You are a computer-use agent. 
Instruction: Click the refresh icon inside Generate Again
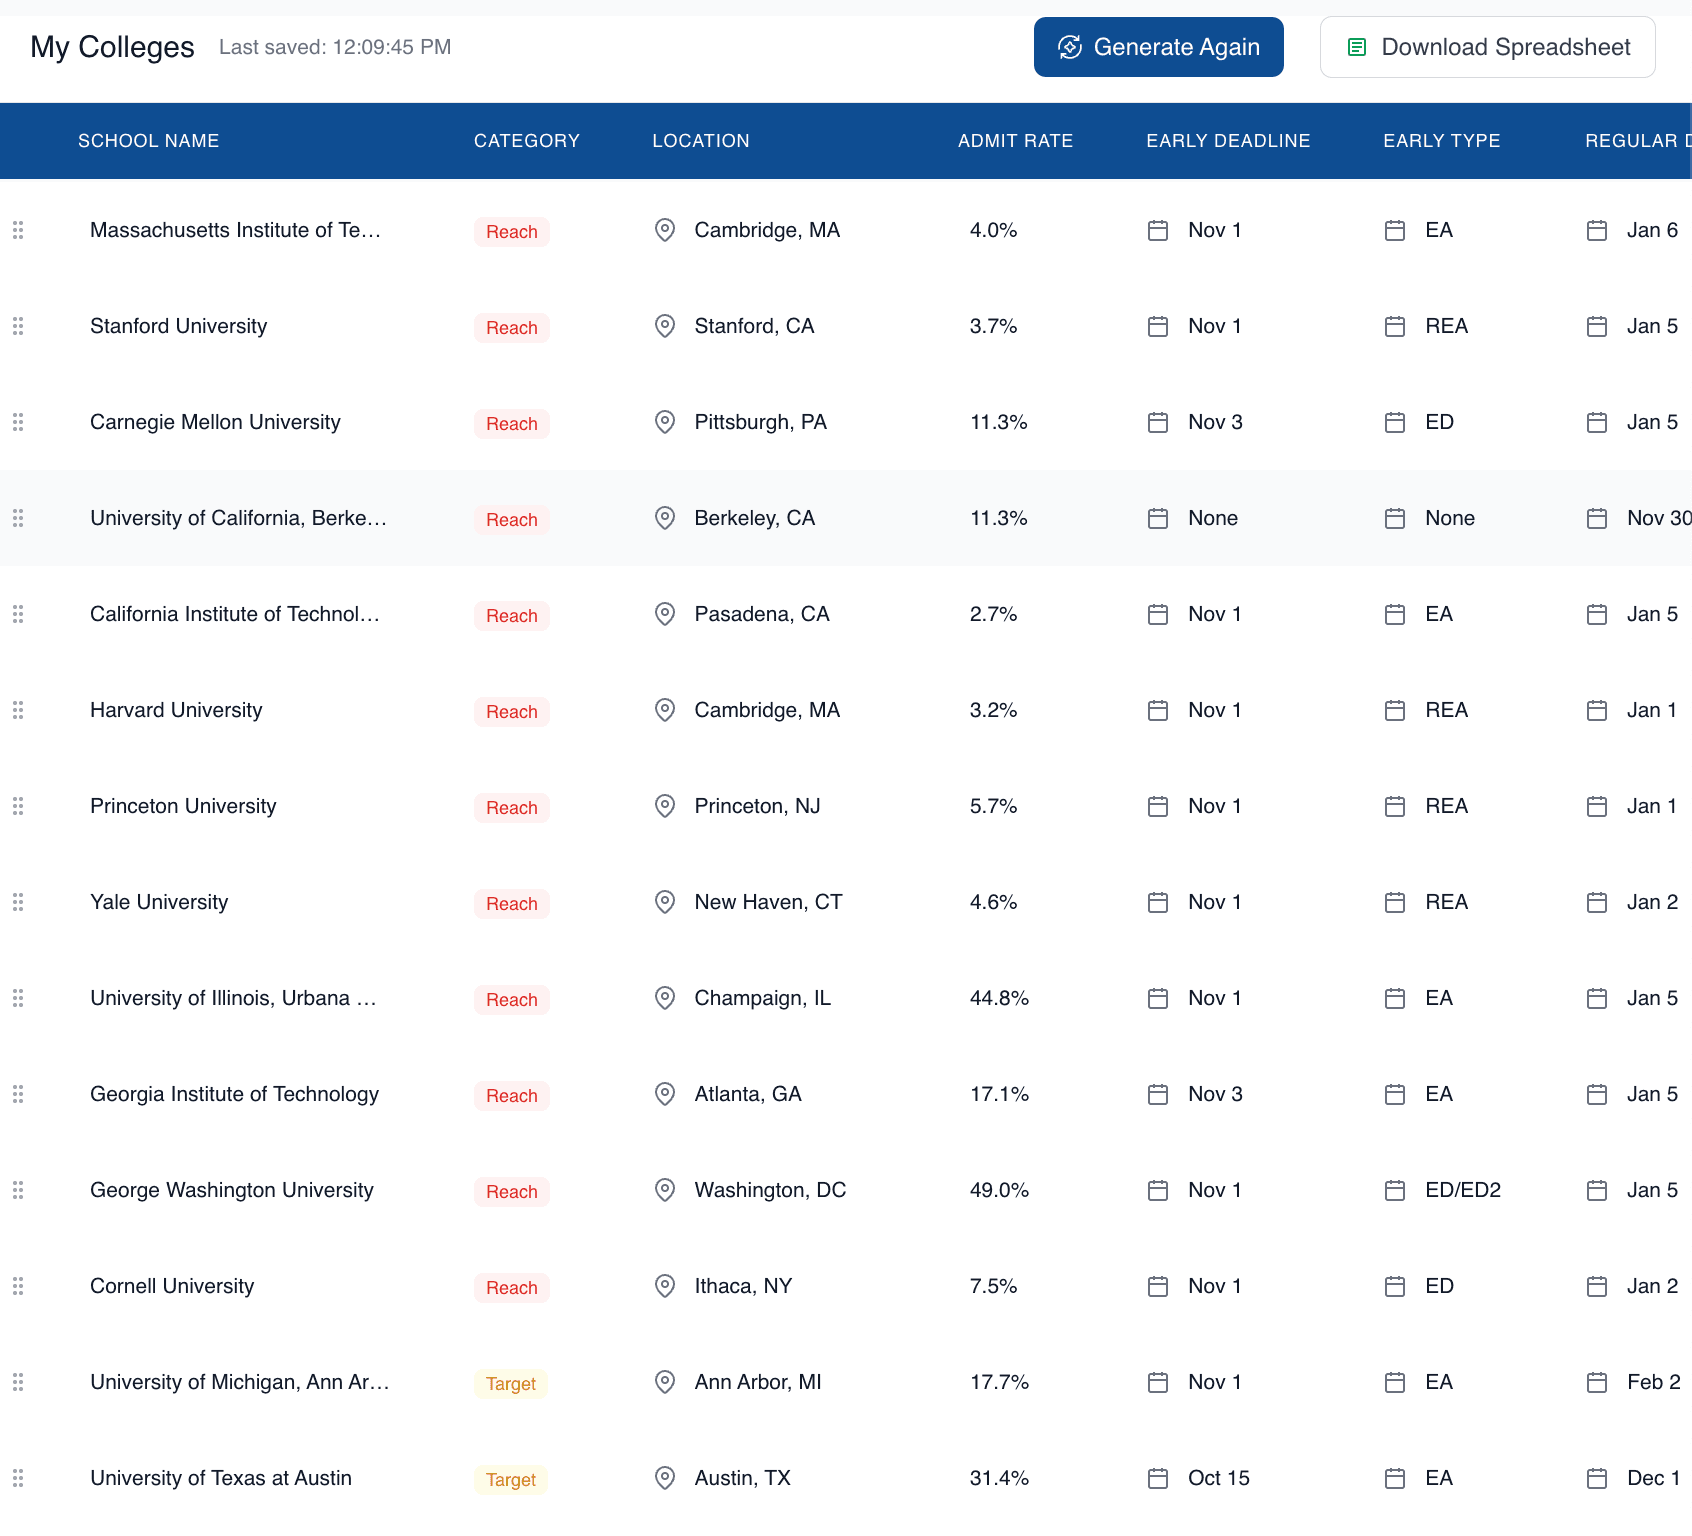tap(1069, 46)
